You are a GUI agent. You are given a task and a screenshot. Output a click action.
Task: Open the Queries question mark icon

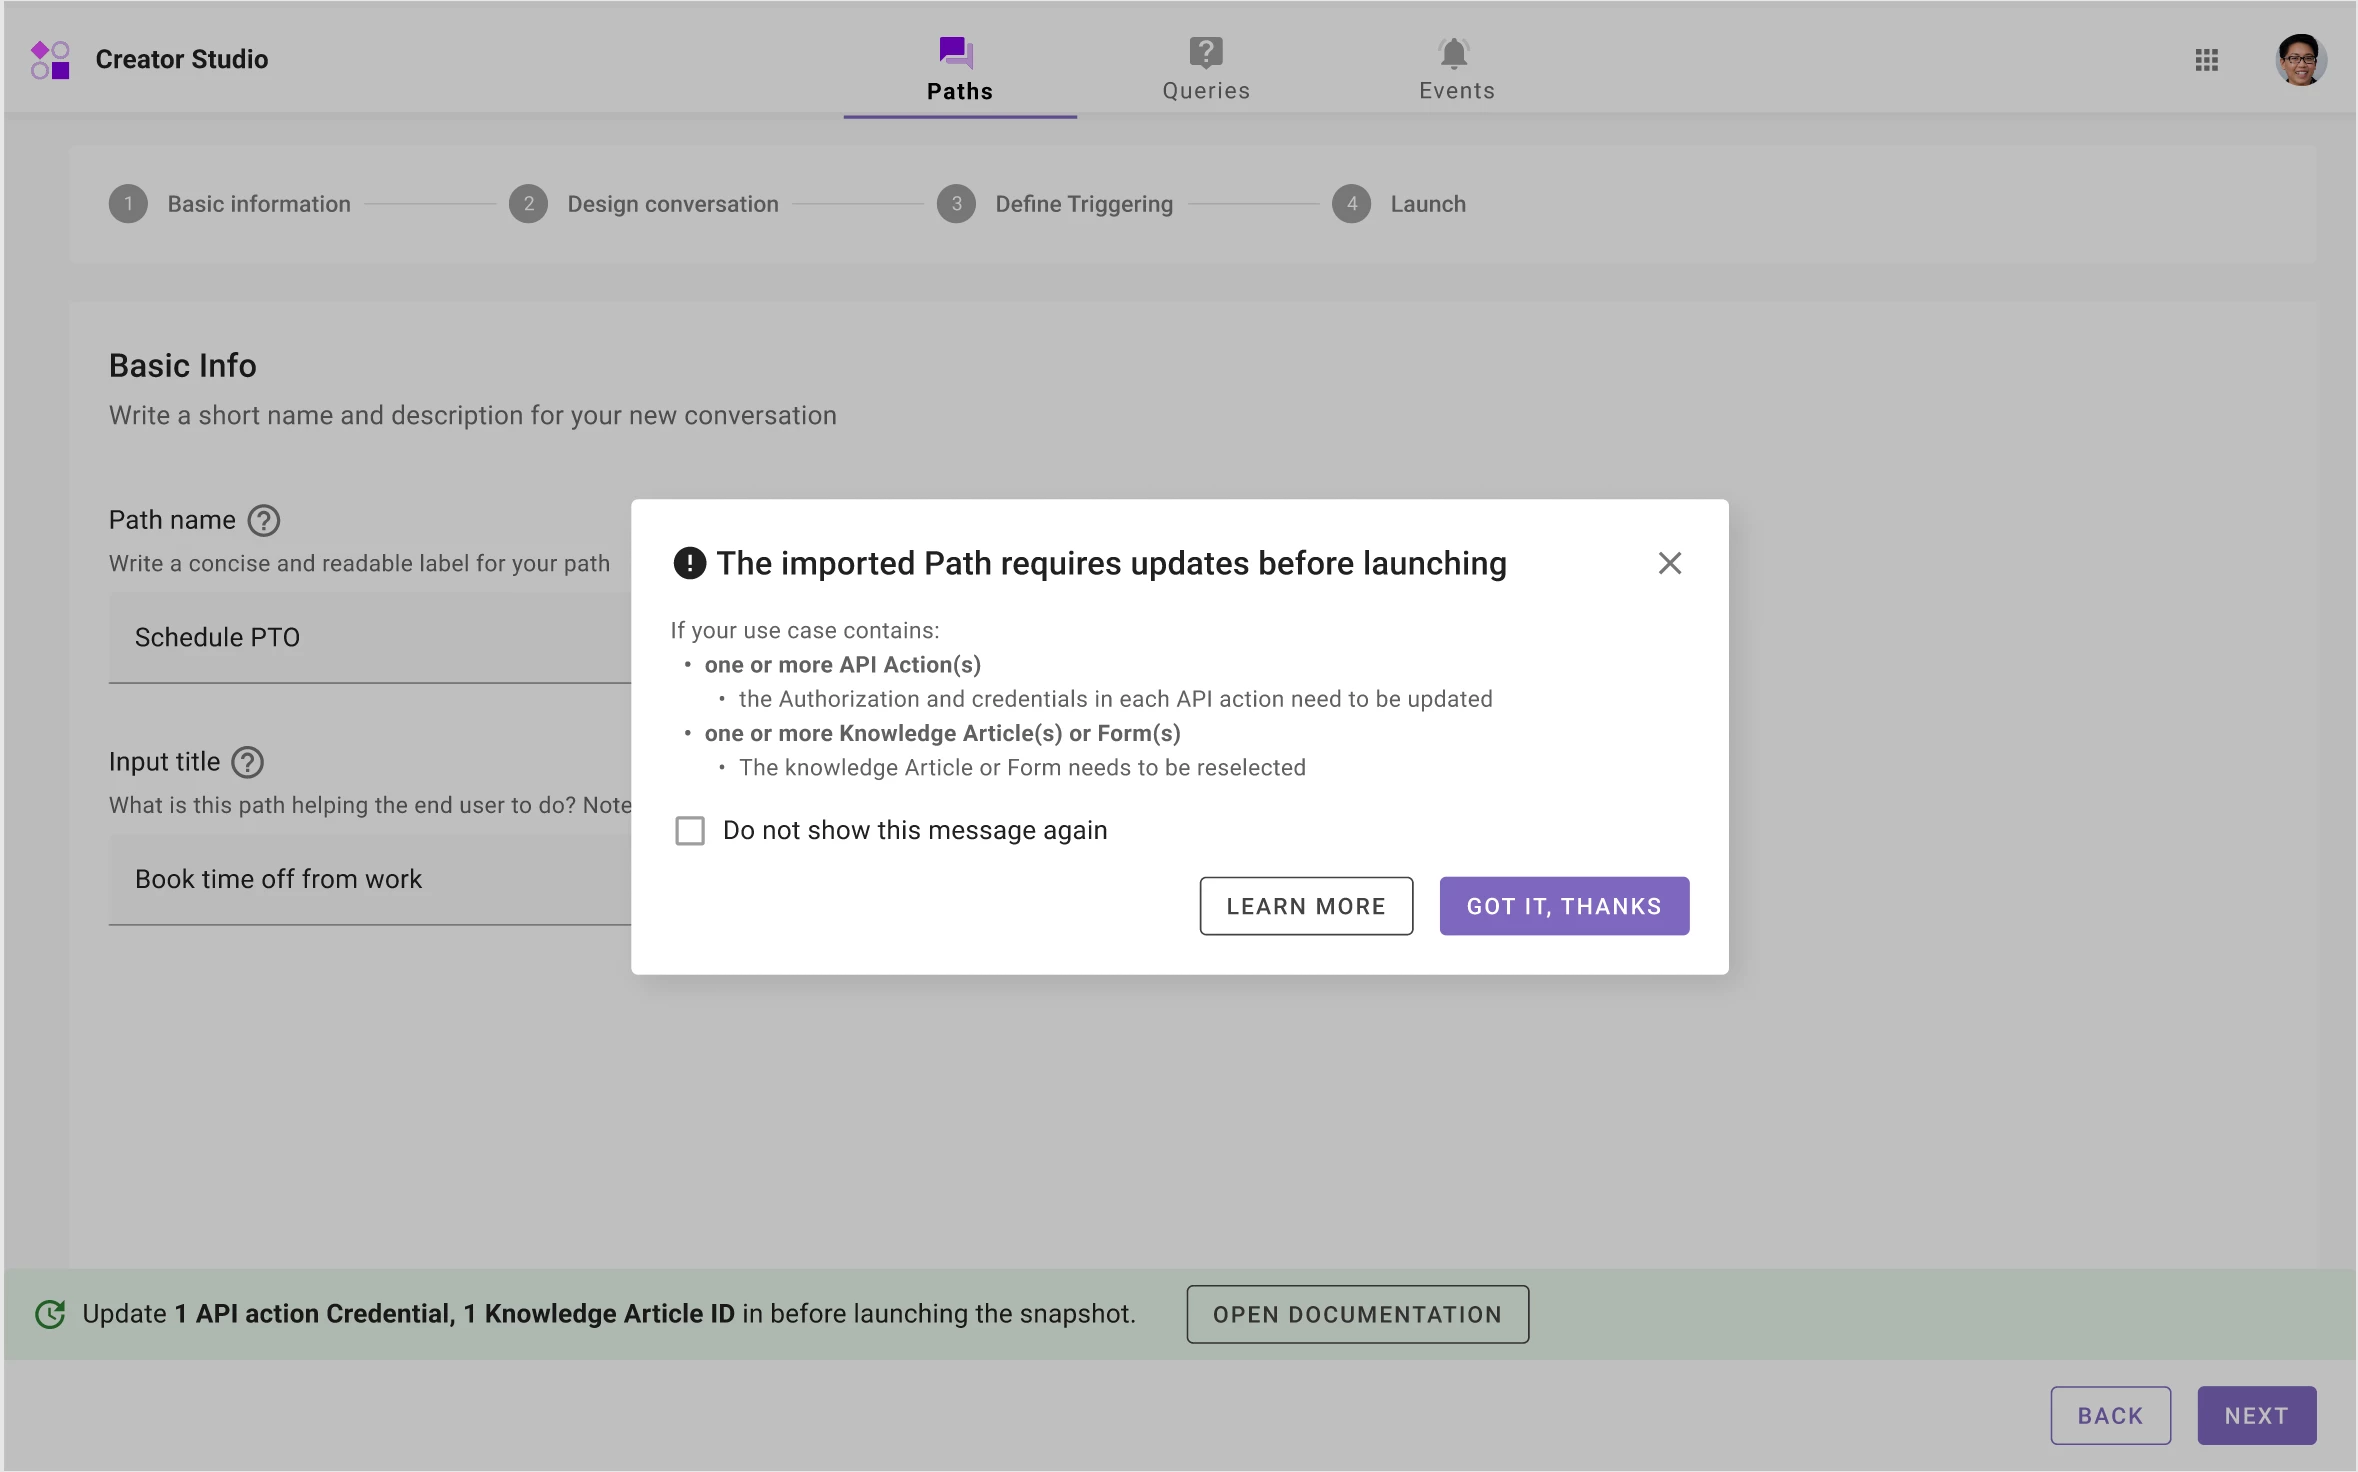pyautogui.click(x=1206, y=52)
